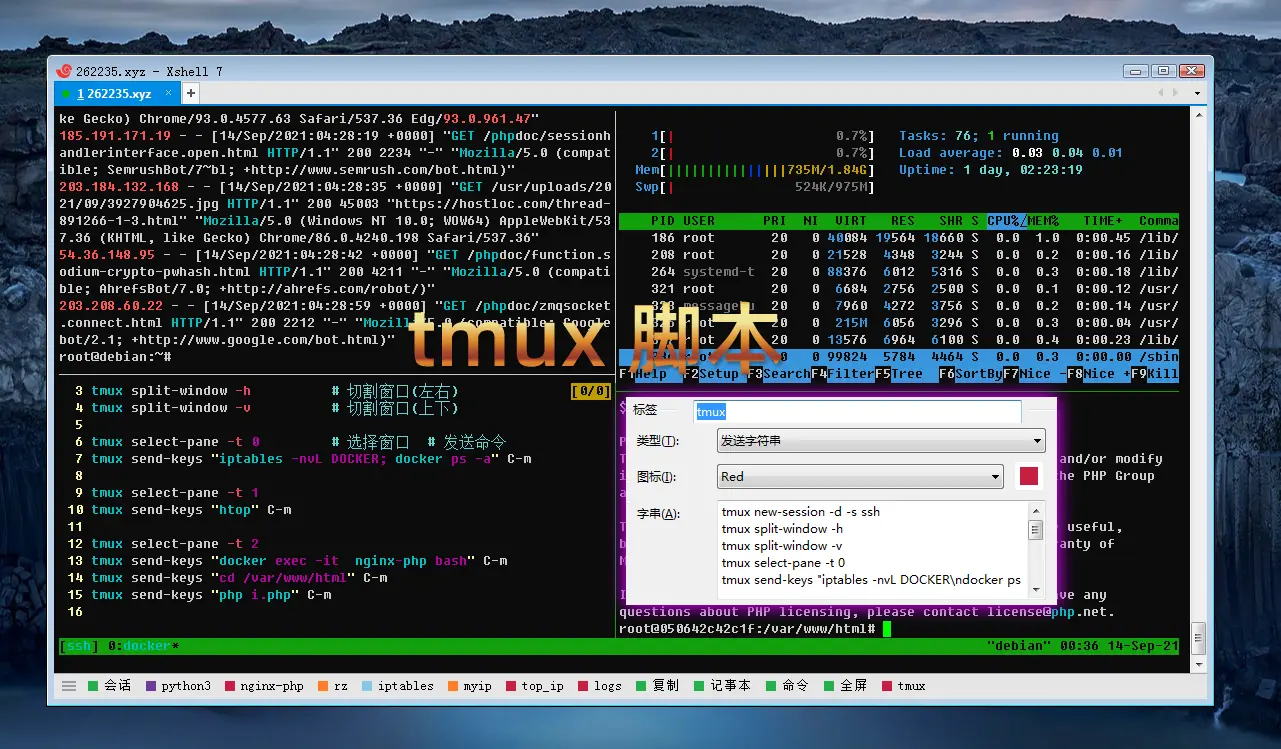Click F2 Setup in htop footer
This screenshot has width=1281, height=749.
(711, 374)
